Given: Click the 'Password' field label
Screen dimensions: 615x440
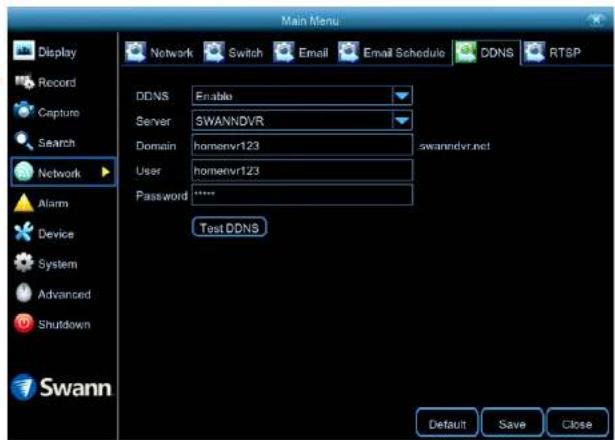Looking at the screenshot, I should point(162,196).
